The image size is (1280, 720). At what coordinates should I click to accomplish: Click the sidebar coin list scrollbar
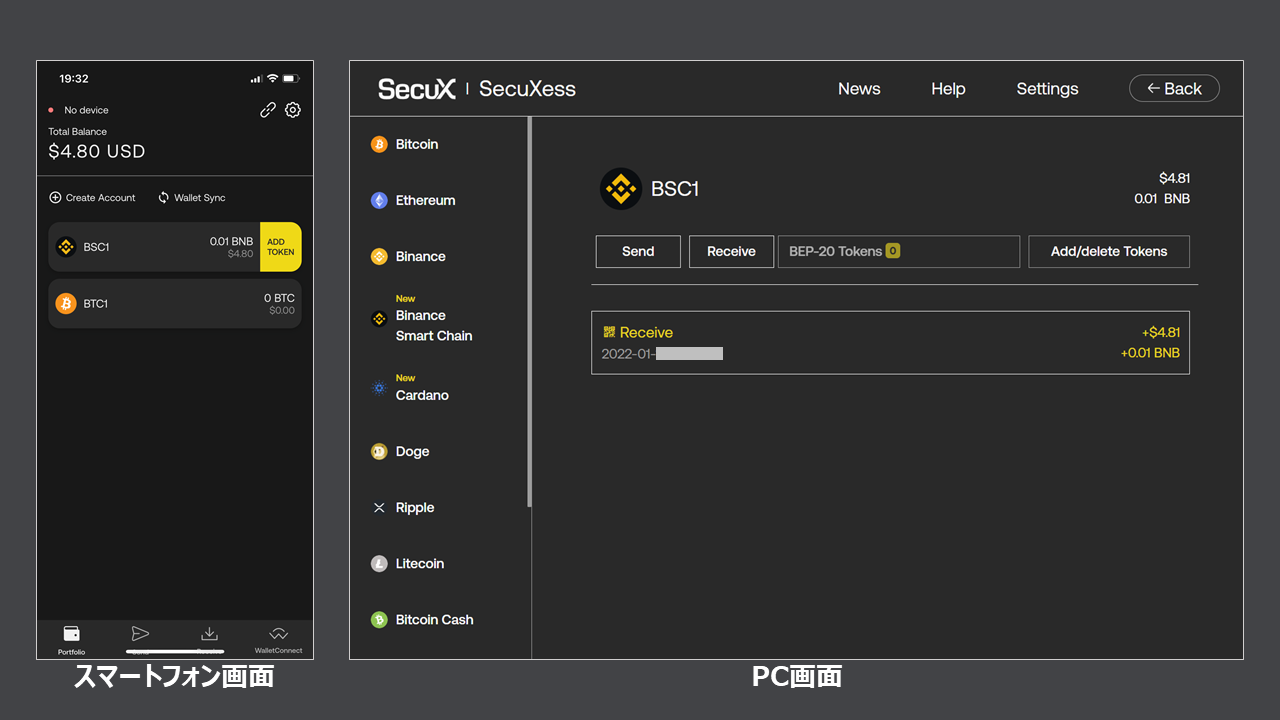coord(529,312)
